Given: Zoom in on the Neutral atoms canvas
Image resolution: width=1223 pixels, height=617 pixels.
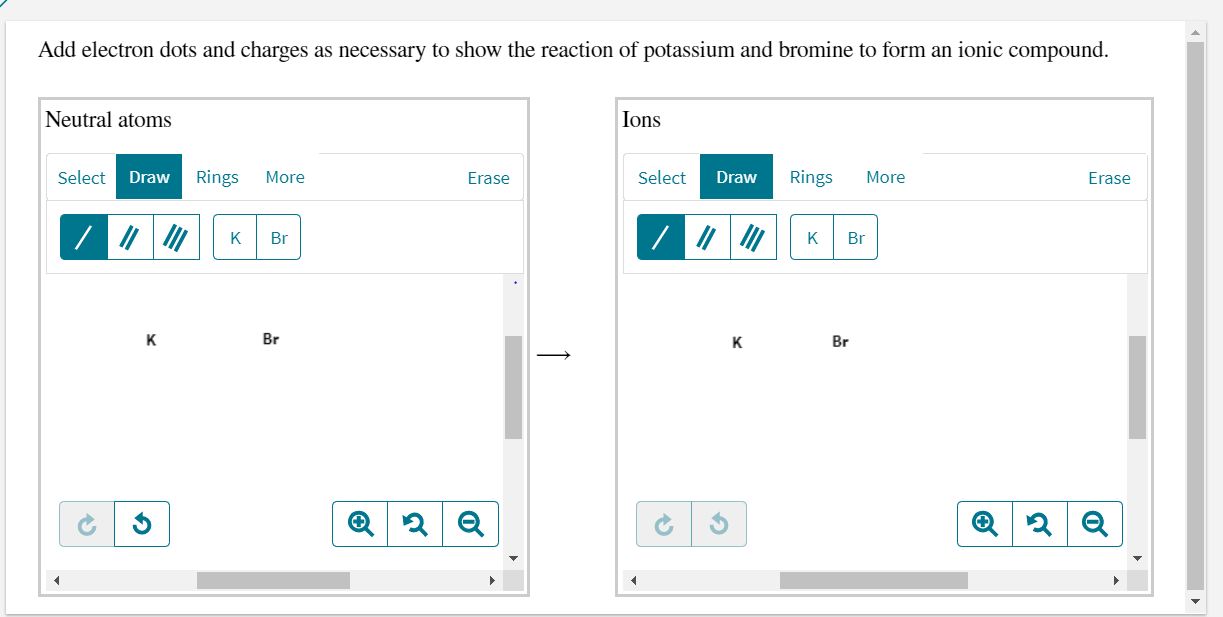Looking at the screenshot, I should tap(360, 523).
